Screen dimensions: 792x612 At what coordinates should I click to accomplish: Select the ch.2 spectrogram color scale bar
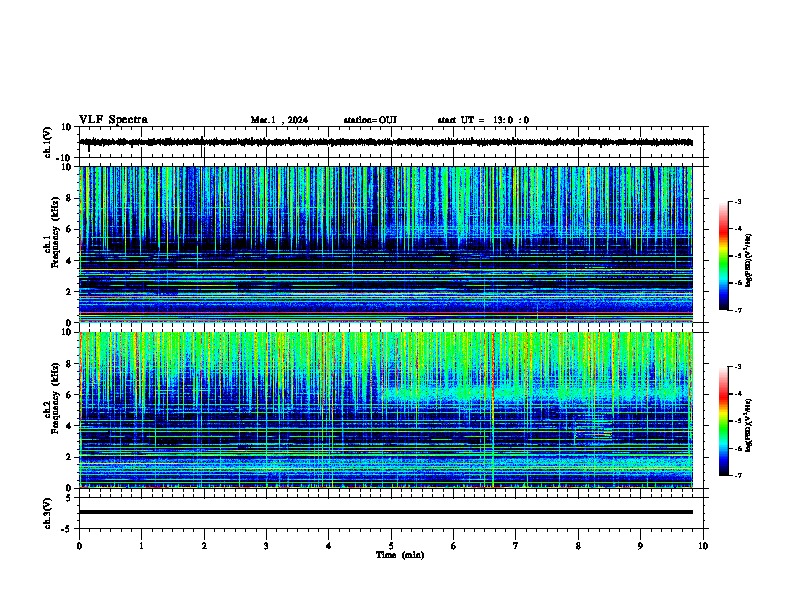pyautogui.click(x=723, y=421)
